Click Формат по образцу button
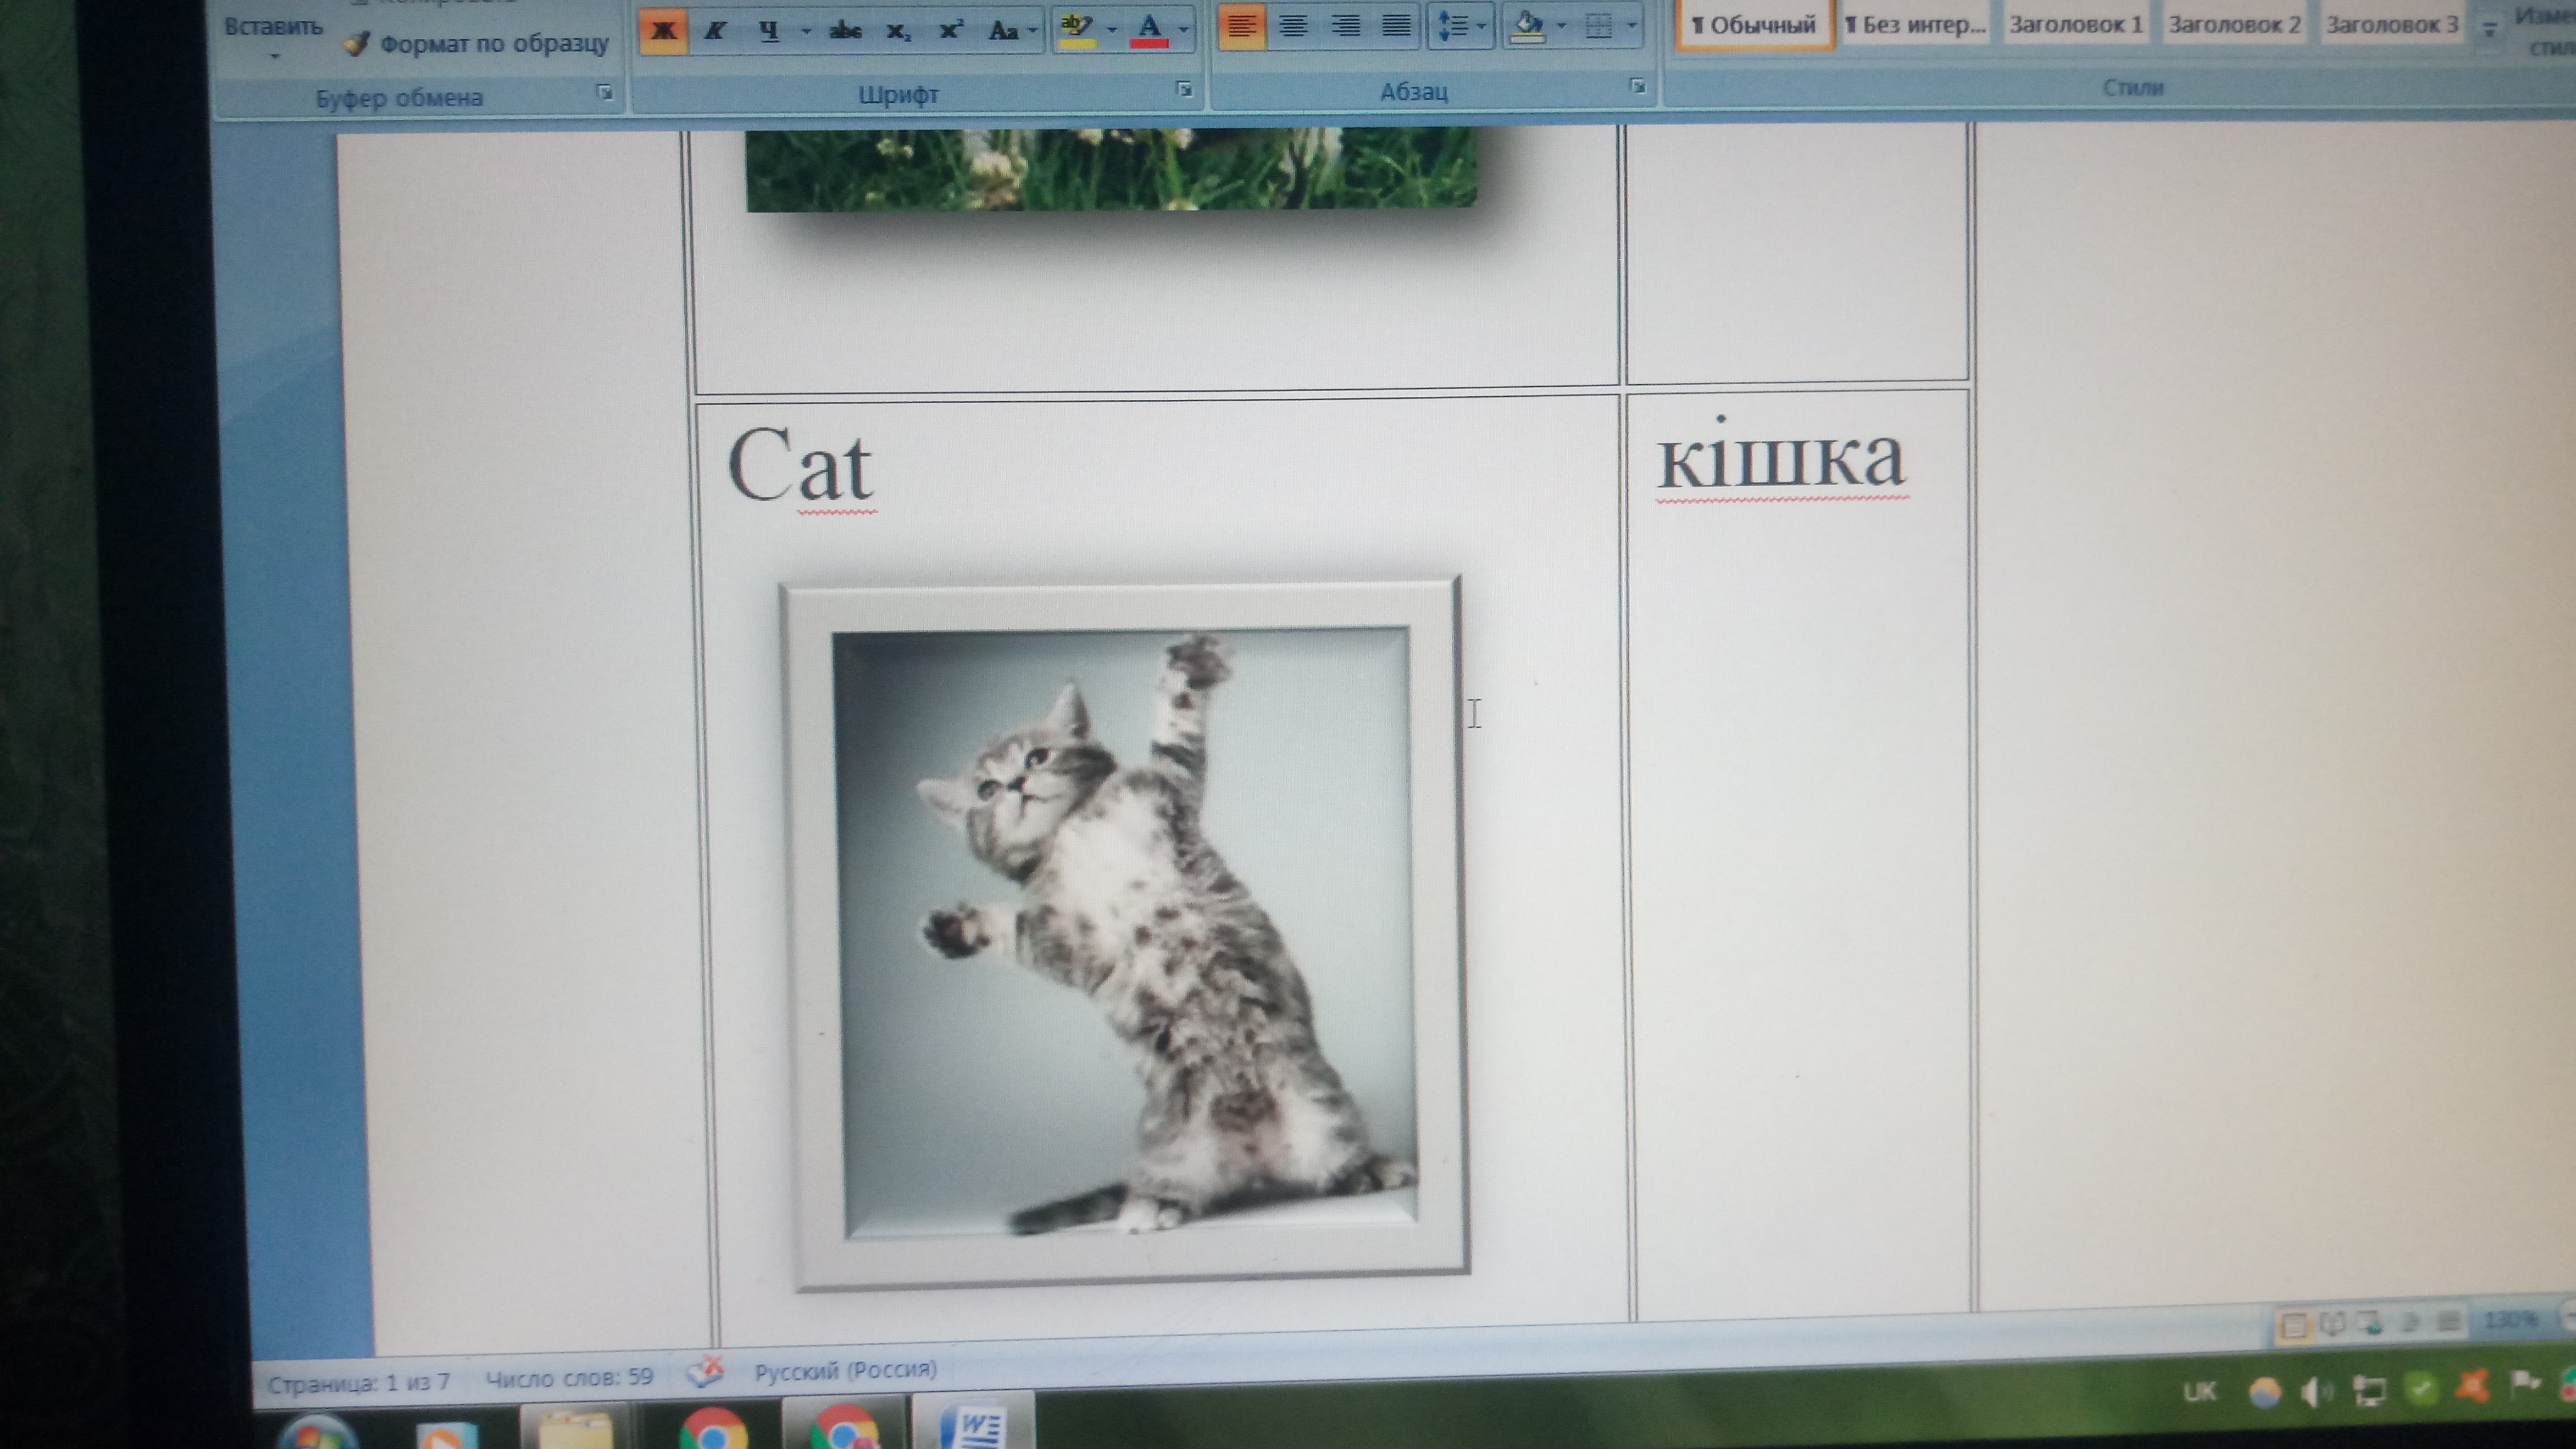 (x=476, y=43)
